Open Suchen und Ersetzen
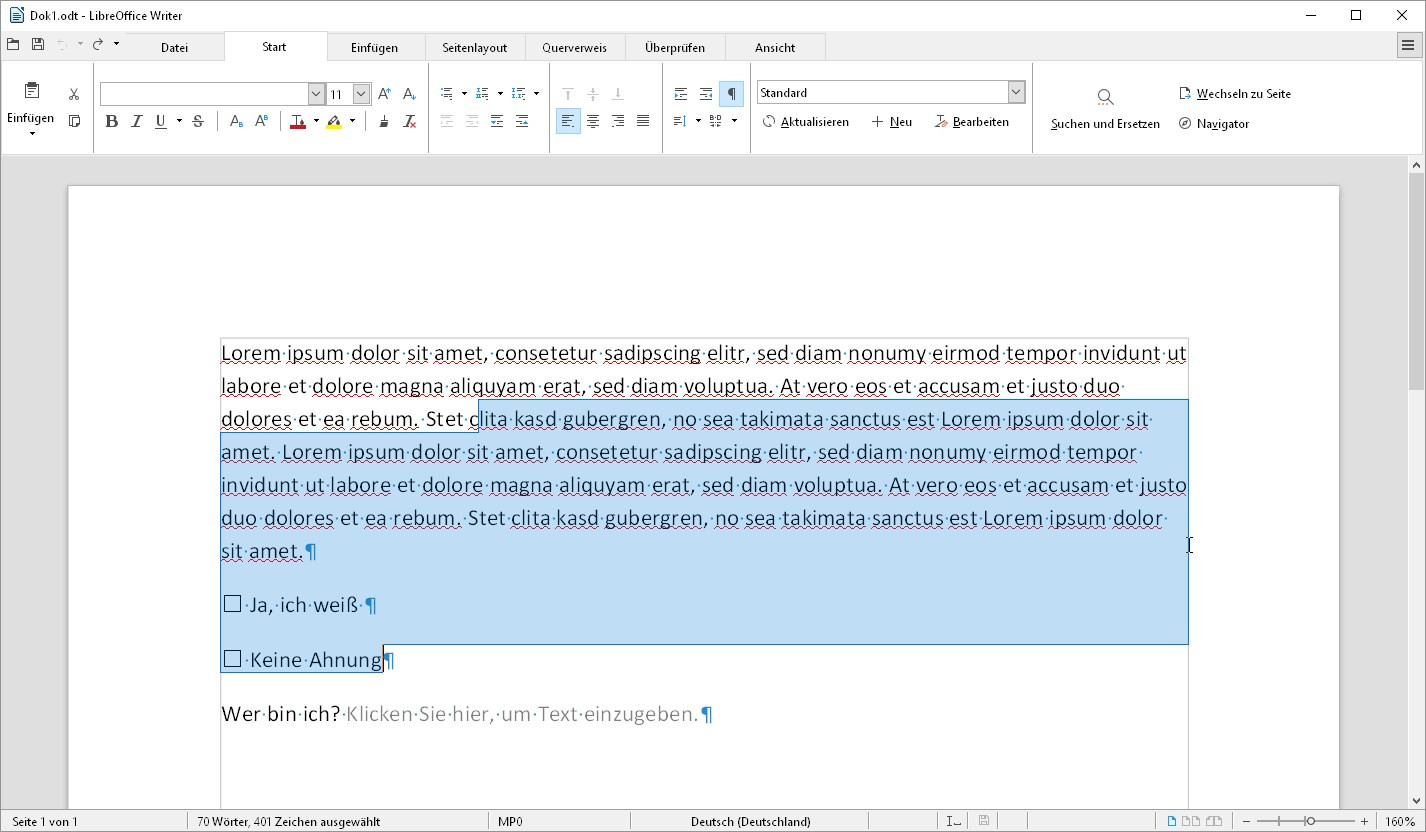Viewport: 1426px width, 832px height. click(x=1105, y=110)
